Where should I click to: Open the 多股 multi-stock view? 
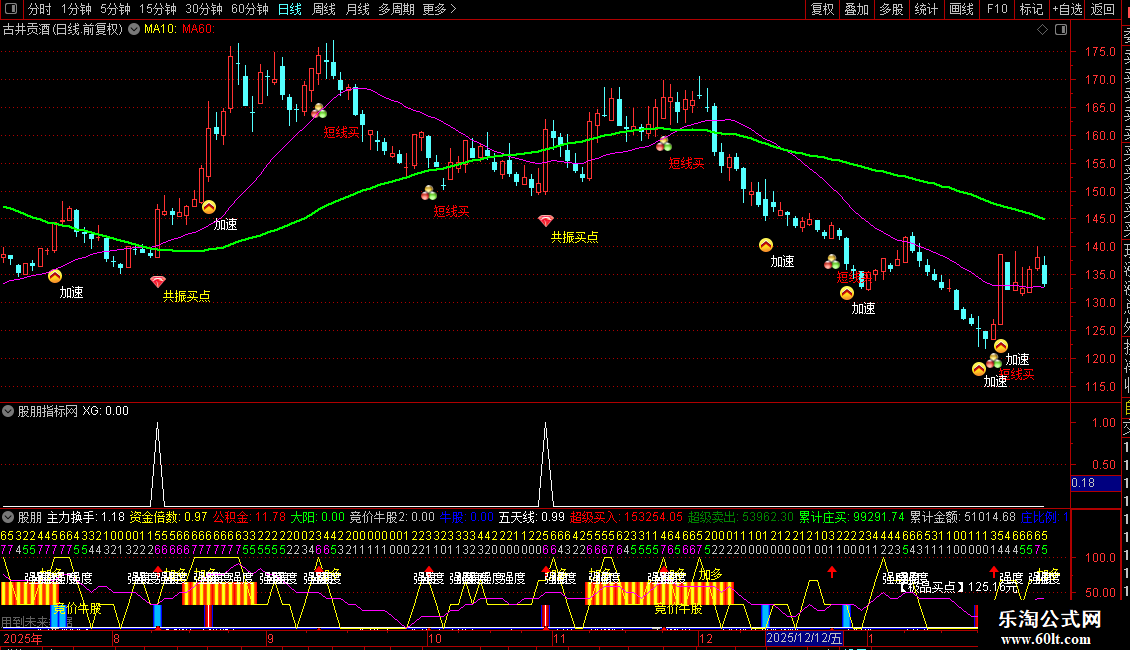[x=891, y=9]
